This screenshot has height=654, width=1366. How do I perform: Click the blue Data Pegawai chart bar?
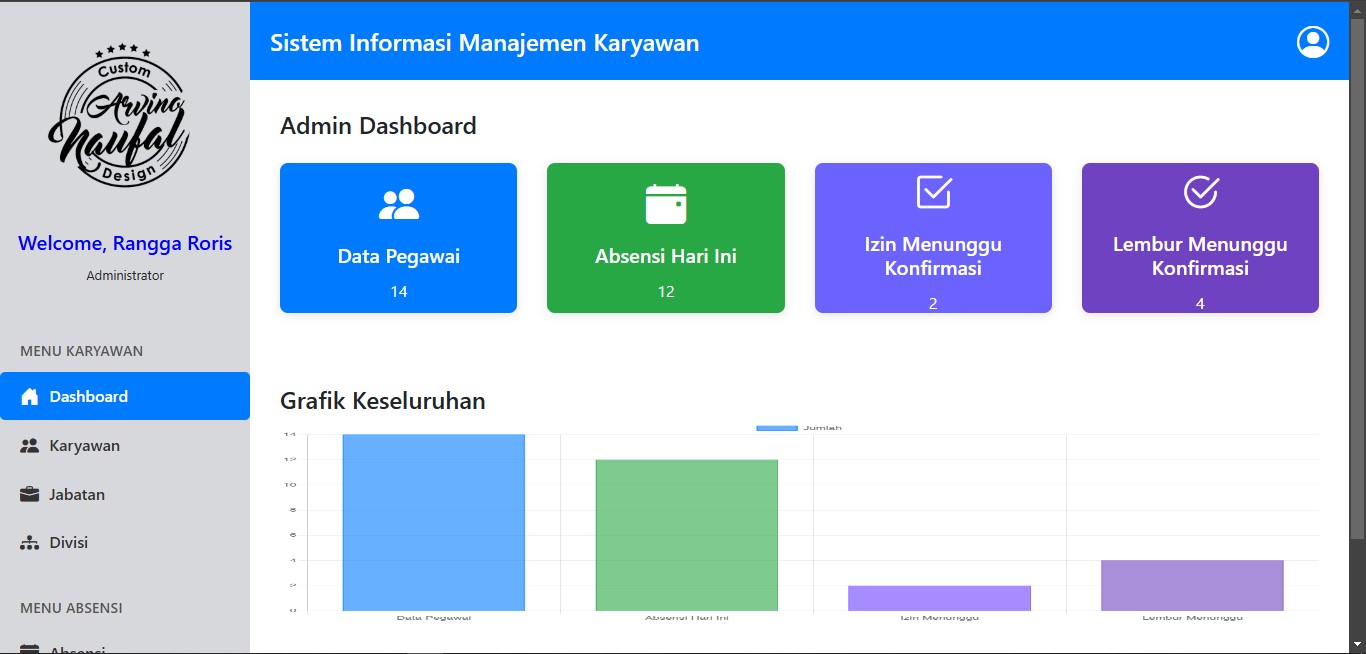[433, 522]
